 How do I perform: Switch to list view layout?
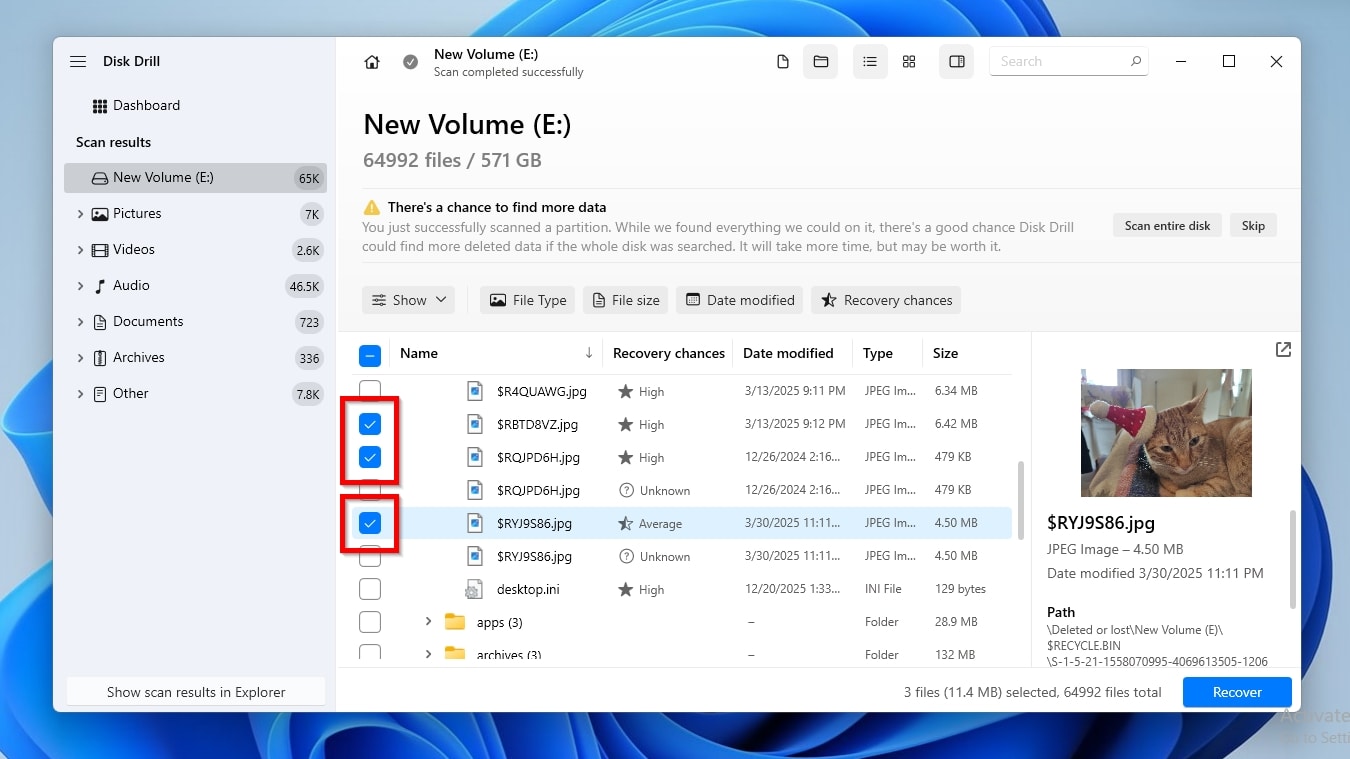(869, 61)
